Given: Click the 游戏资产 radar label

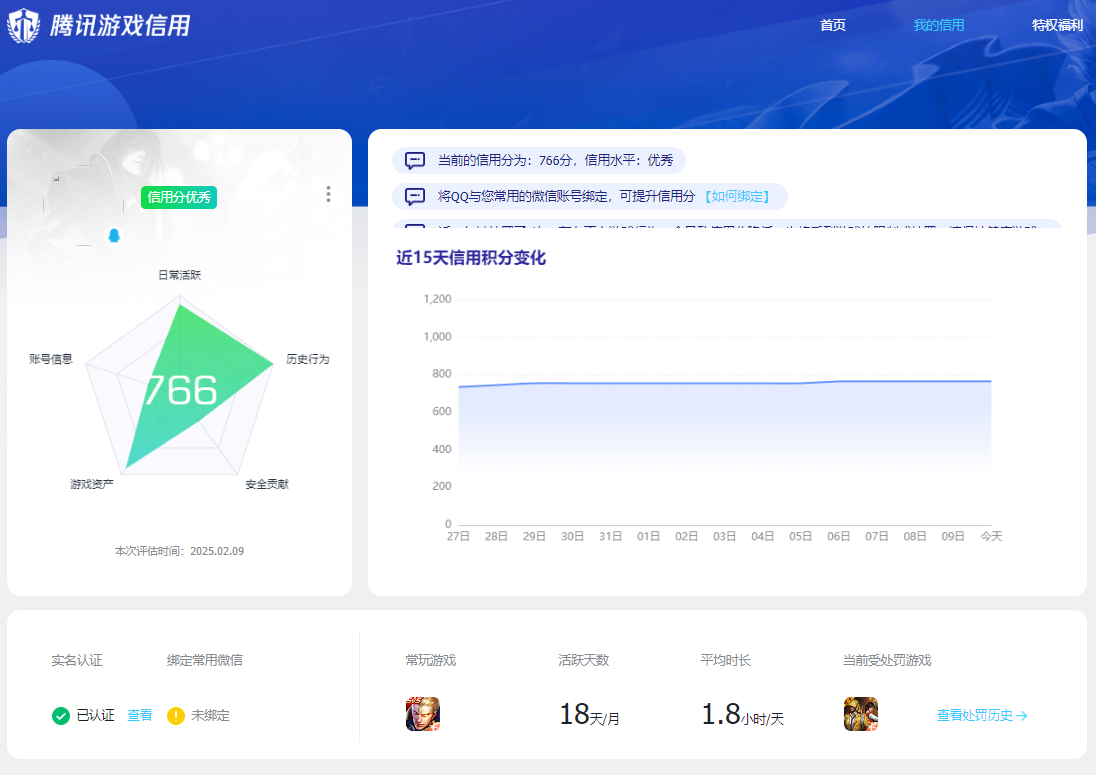Looking at the screenshot, I should (x=92, y=484).
